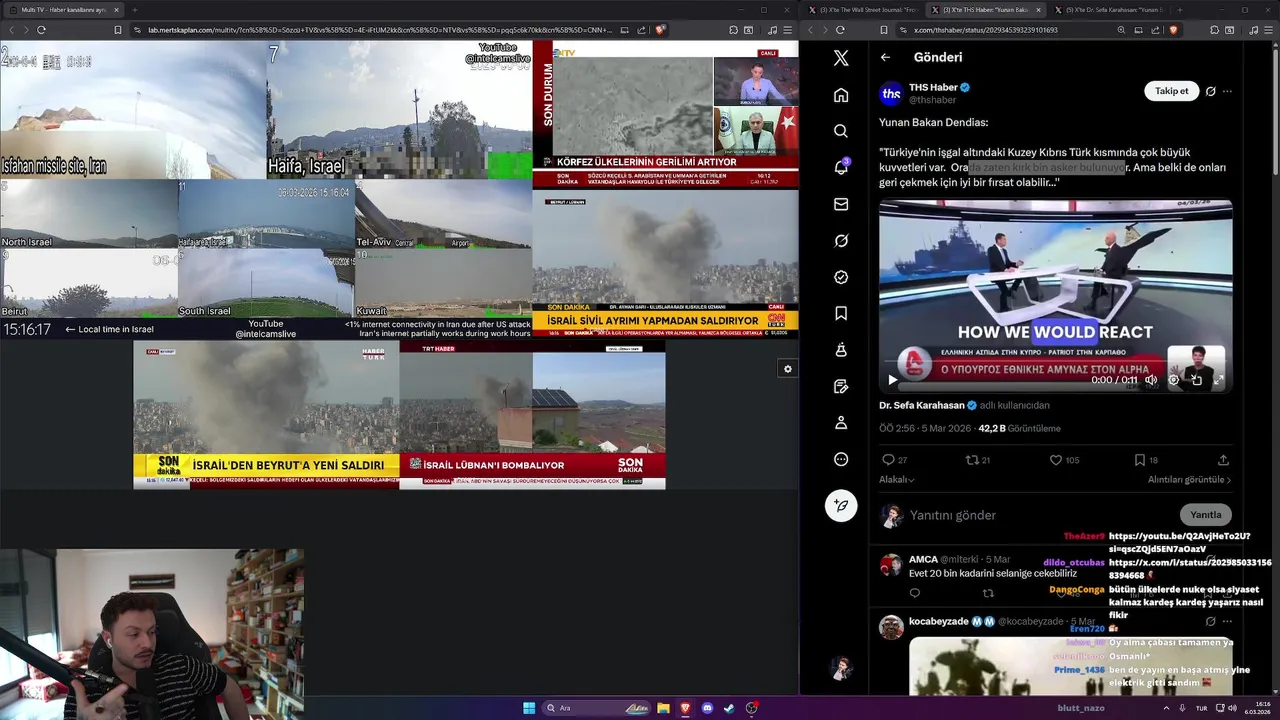1280x720 pixels.
Task: Open tweet video settings gear
Action: (1174, 380)
